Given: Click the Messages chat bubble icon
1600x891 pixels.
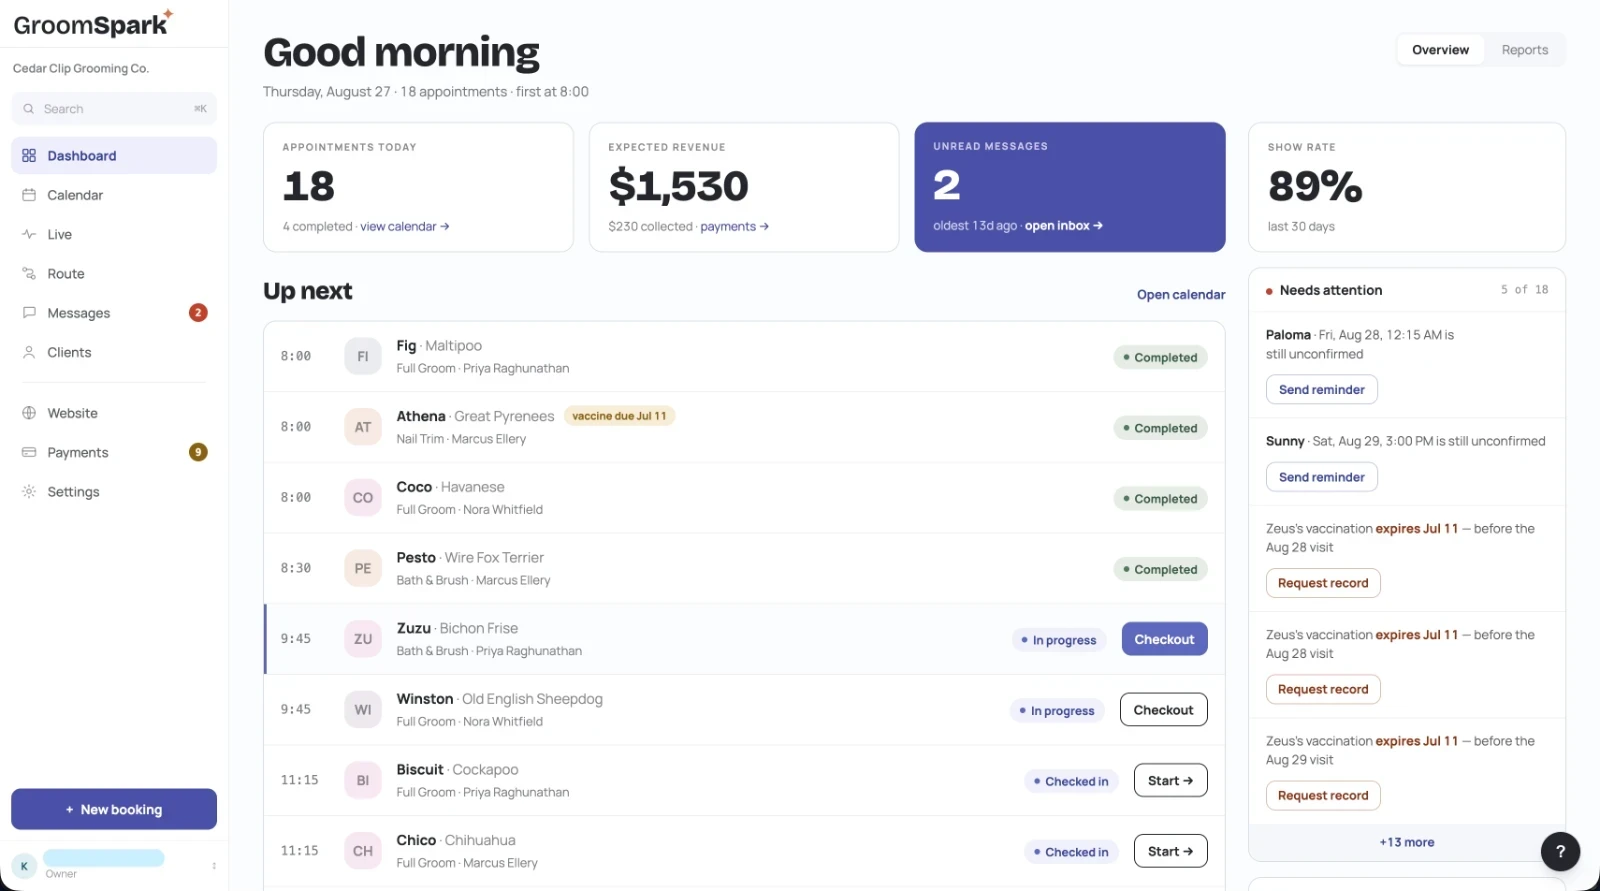Looking at the screenshot, I should click(x=29, y=313).
